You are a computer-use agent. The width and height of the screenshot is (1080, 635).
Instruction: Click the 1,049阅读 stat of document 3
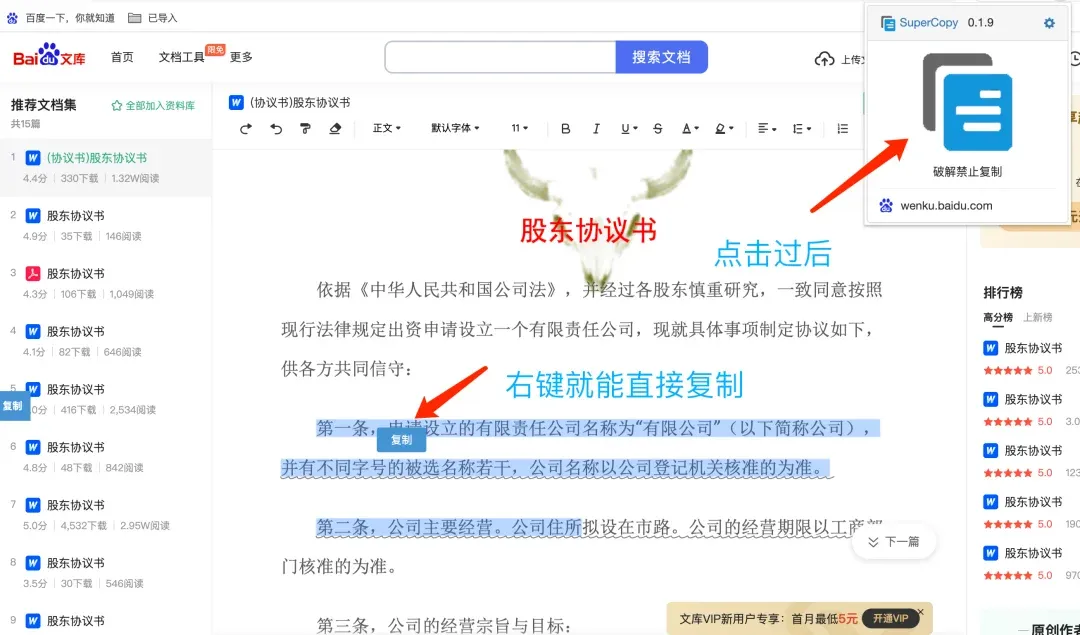click(x=131, y=294)
